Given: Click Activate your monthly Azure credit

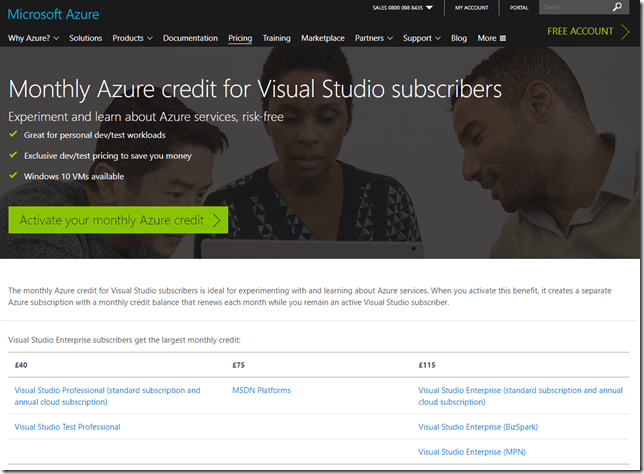Looking at the screenshot, I should coord(118,220).
